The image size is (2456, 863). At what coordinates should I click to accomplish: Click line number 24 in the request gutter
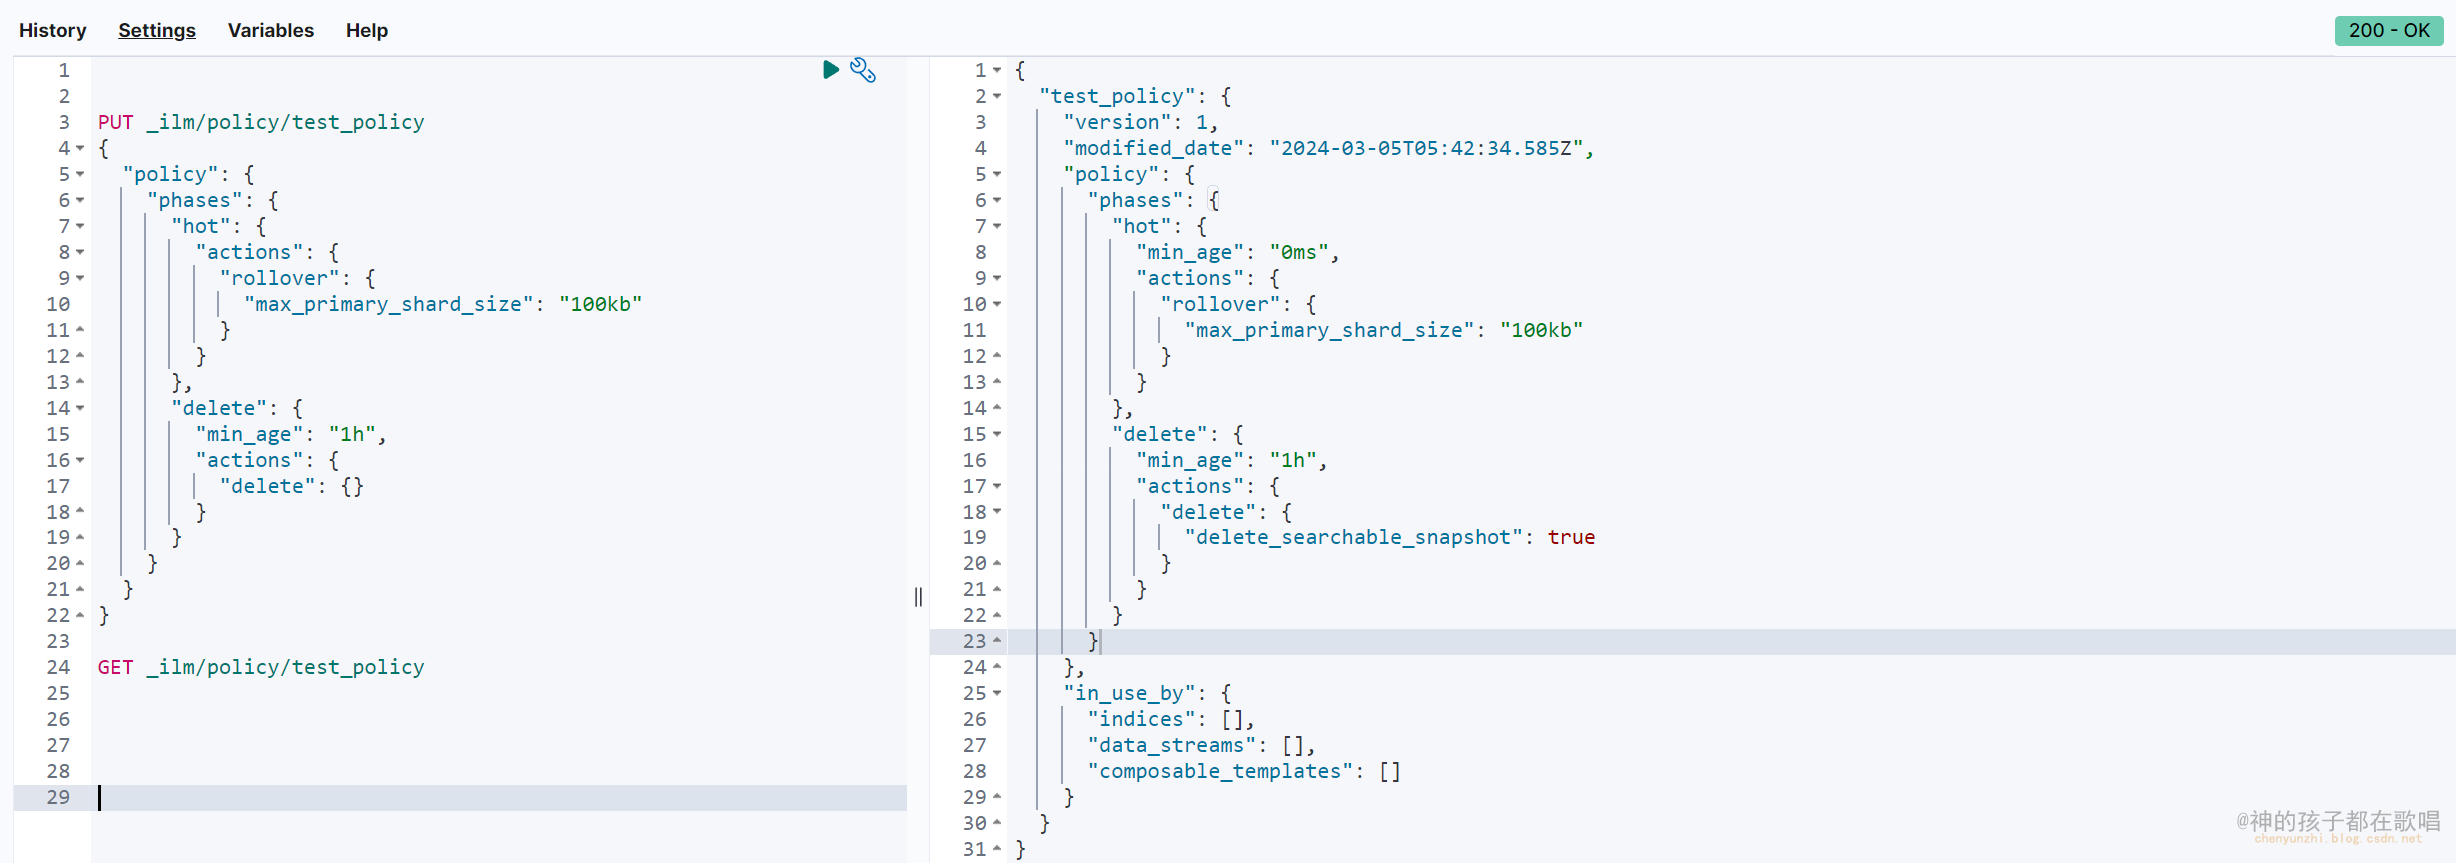click(58, 667)
